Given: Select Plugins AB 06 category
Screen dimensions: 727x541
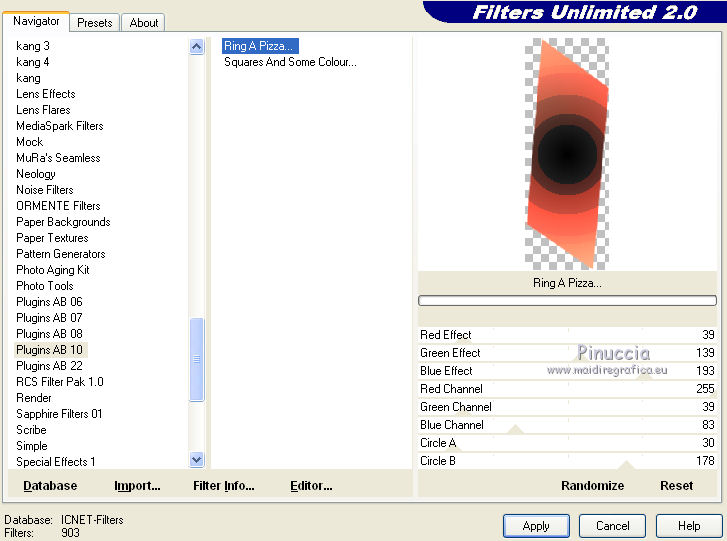Looking at the screenshot, I should [x=49, y=302].
